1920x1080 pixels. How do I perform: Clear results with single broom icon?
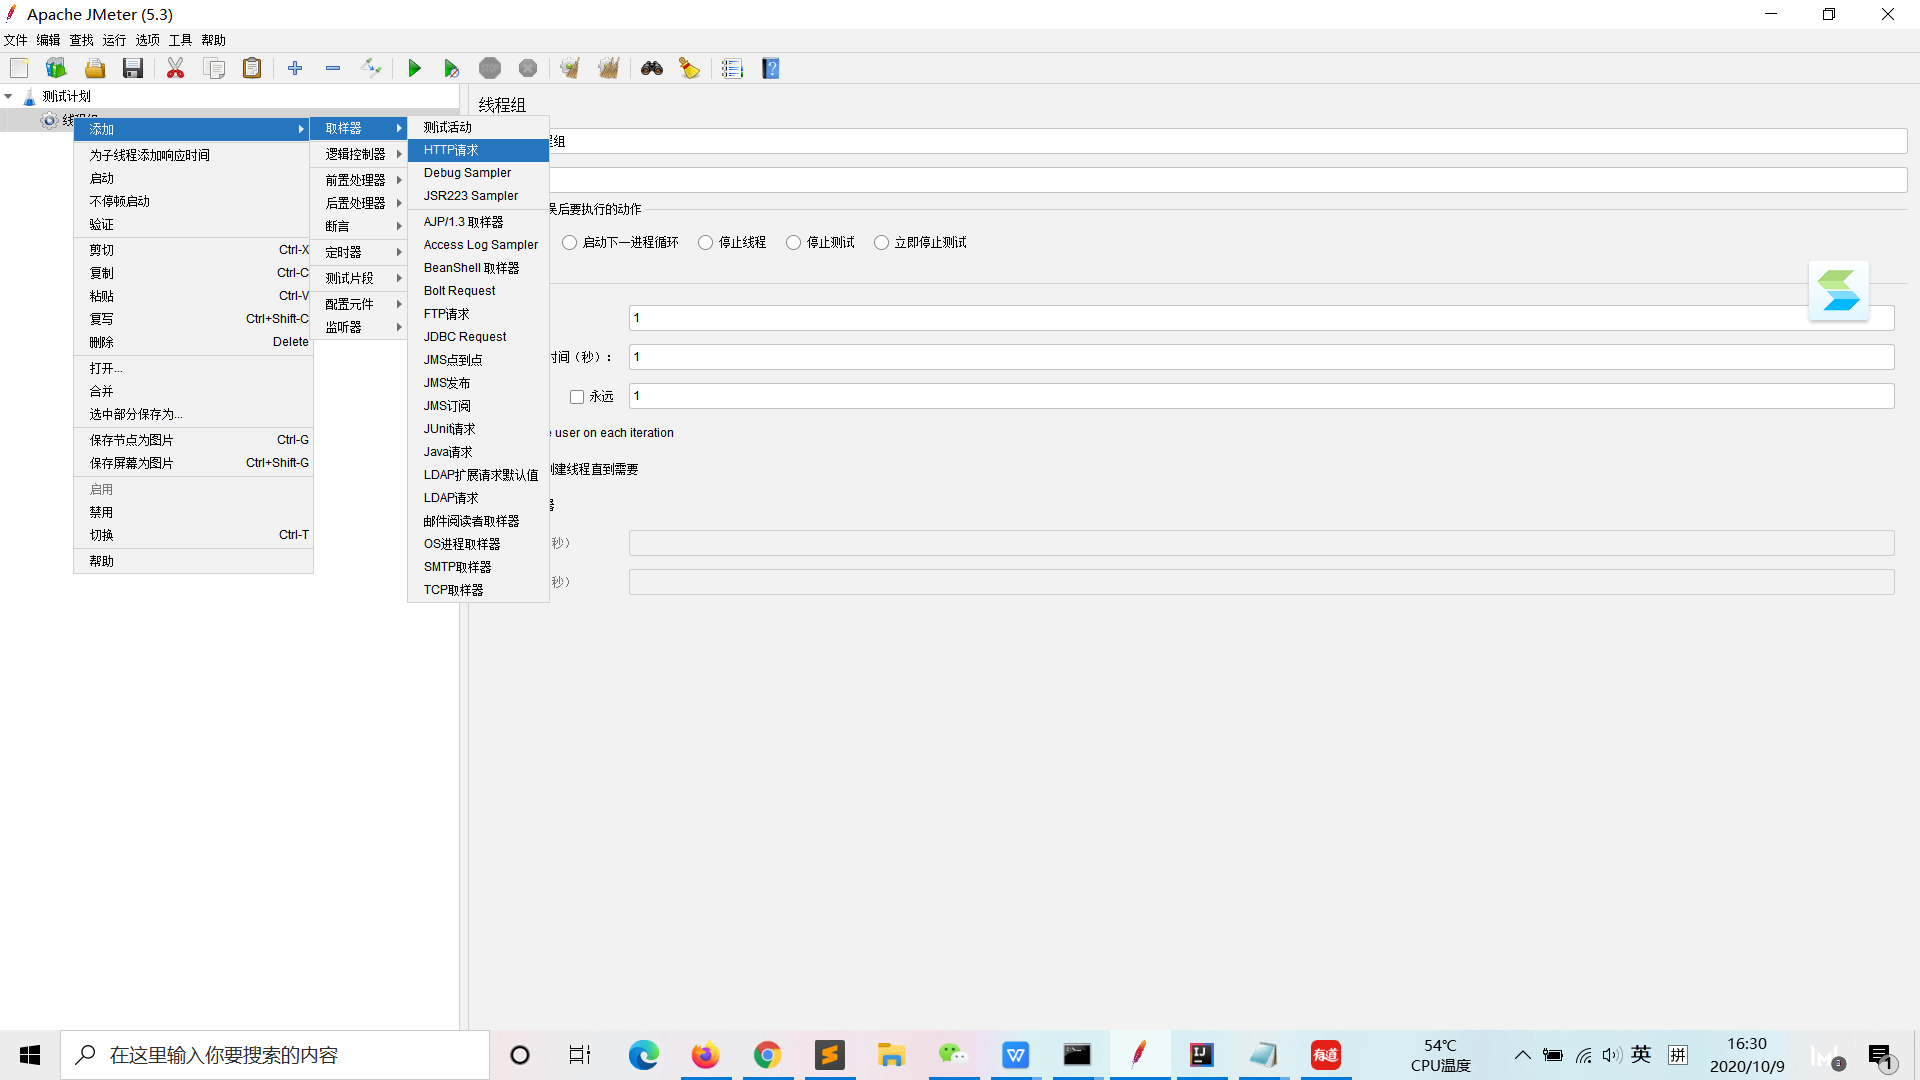tap(570, 68)
